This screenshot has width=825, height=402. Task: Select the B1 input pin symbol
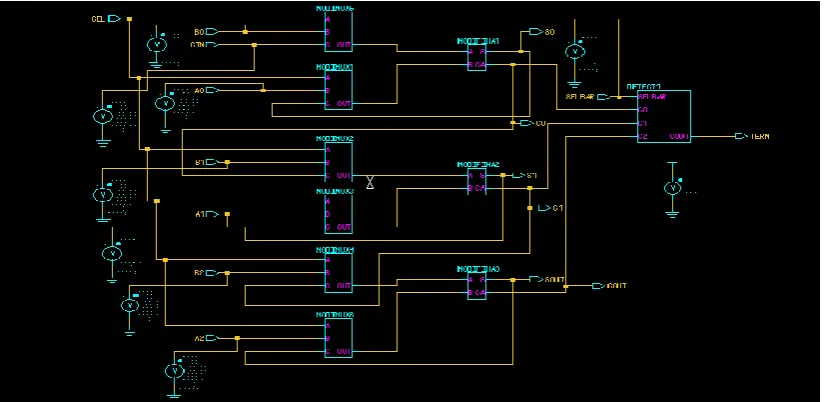pos(212,162)
